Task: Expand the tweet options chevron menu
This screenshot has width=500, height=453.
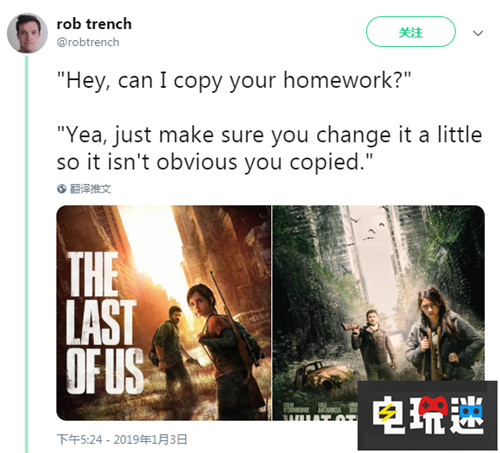Action: point(478,33)
